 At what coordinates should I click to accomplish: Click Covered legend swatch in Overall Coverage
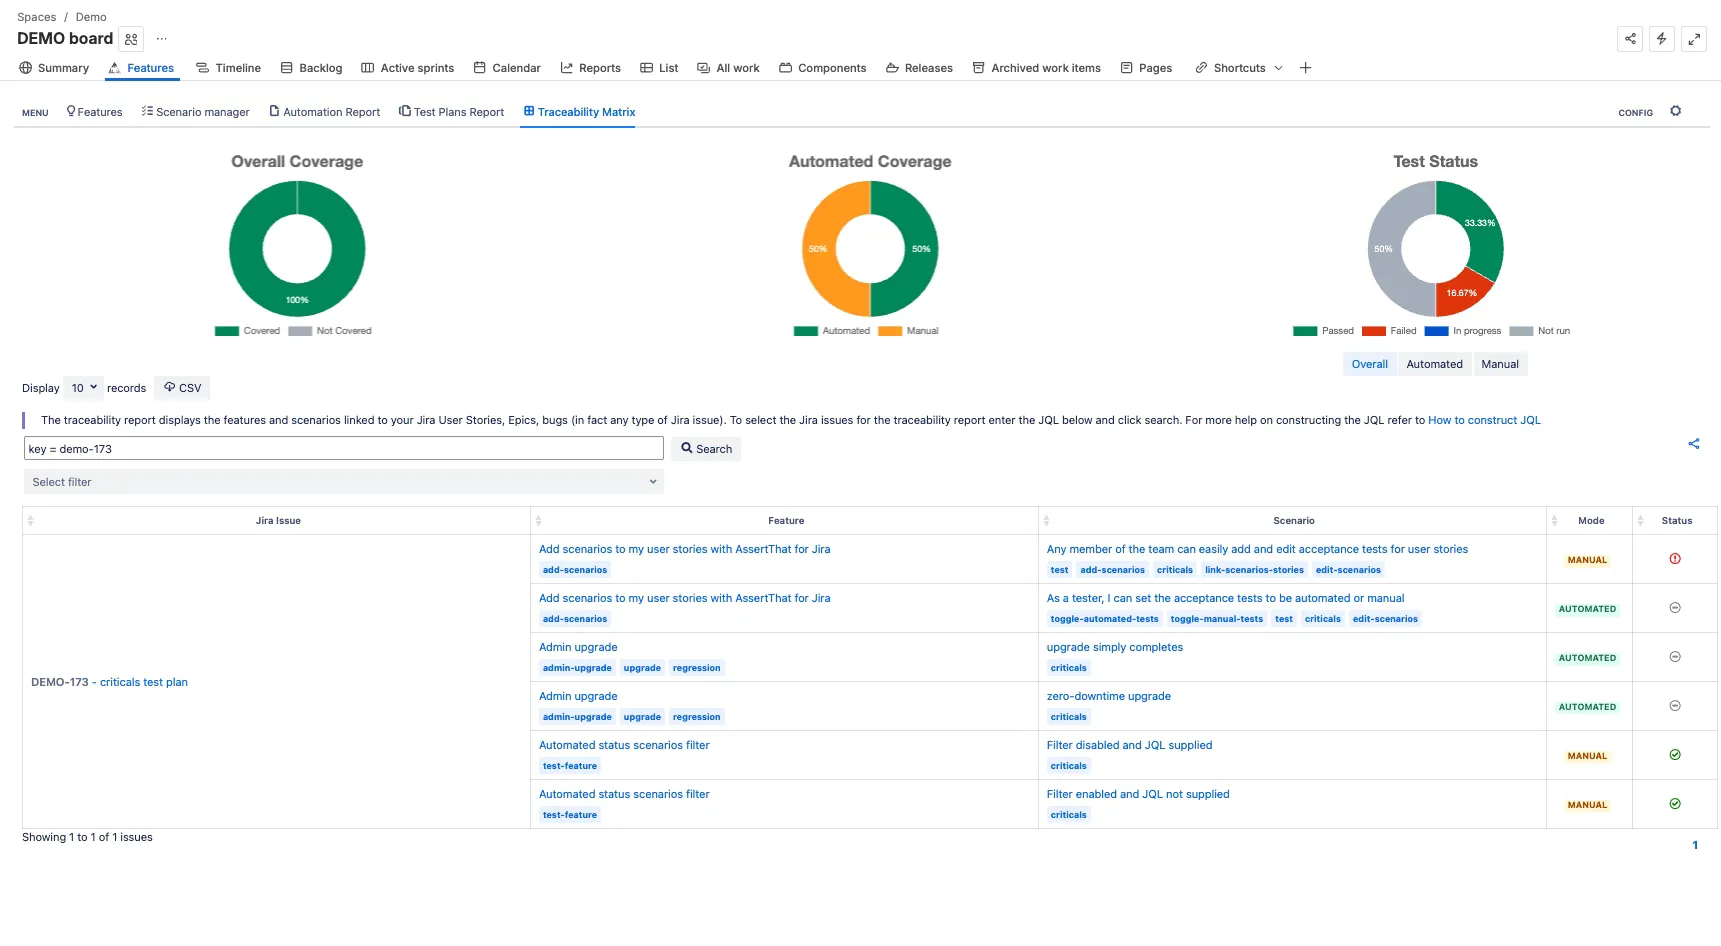click(x=227, y=331)
